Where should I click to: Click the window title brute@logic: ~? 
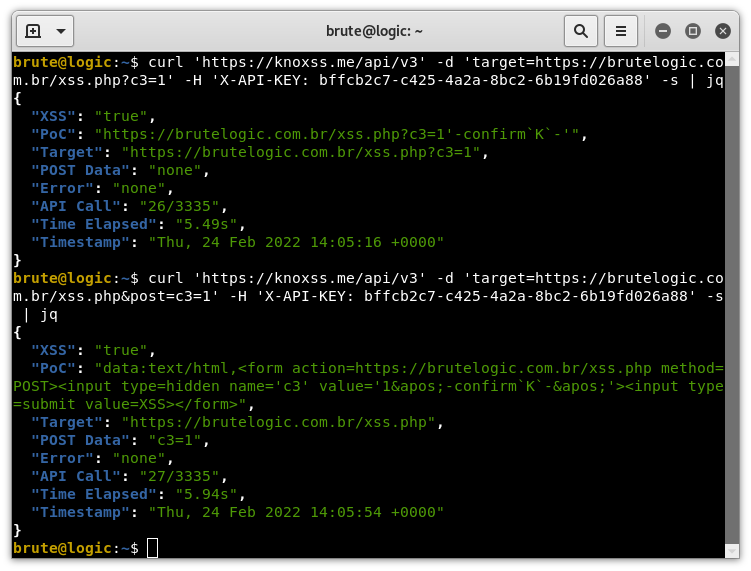[x=374, y=31]
